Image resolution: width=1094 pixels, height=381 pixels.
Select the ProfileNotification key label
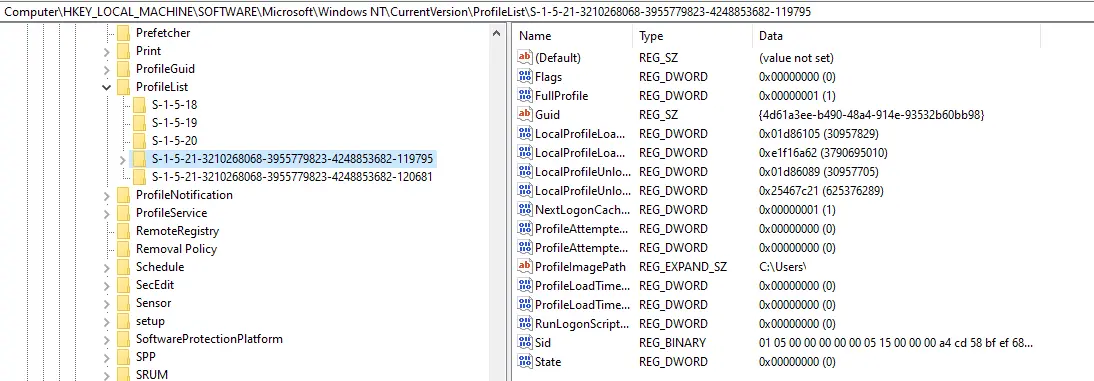tap(184, 195)
